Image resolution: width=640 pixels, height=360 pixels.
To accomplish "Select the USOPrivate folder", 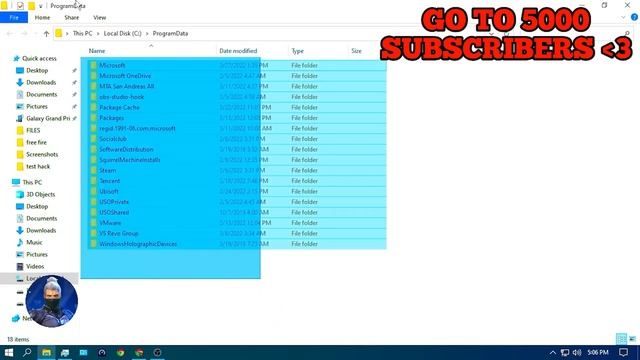I will (114, 202).
